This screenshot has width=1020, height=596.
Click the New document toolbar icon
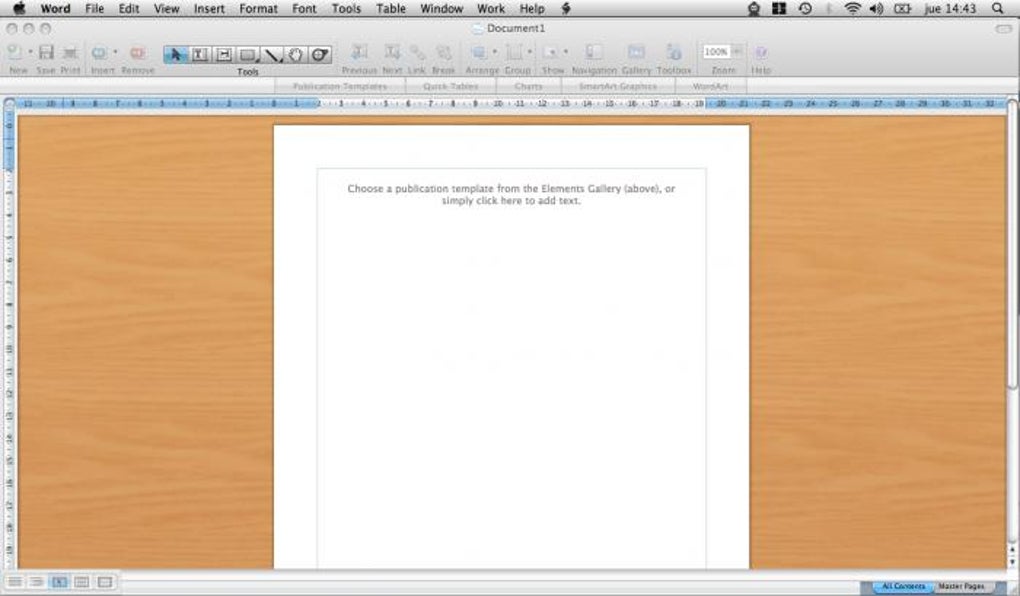14,52
